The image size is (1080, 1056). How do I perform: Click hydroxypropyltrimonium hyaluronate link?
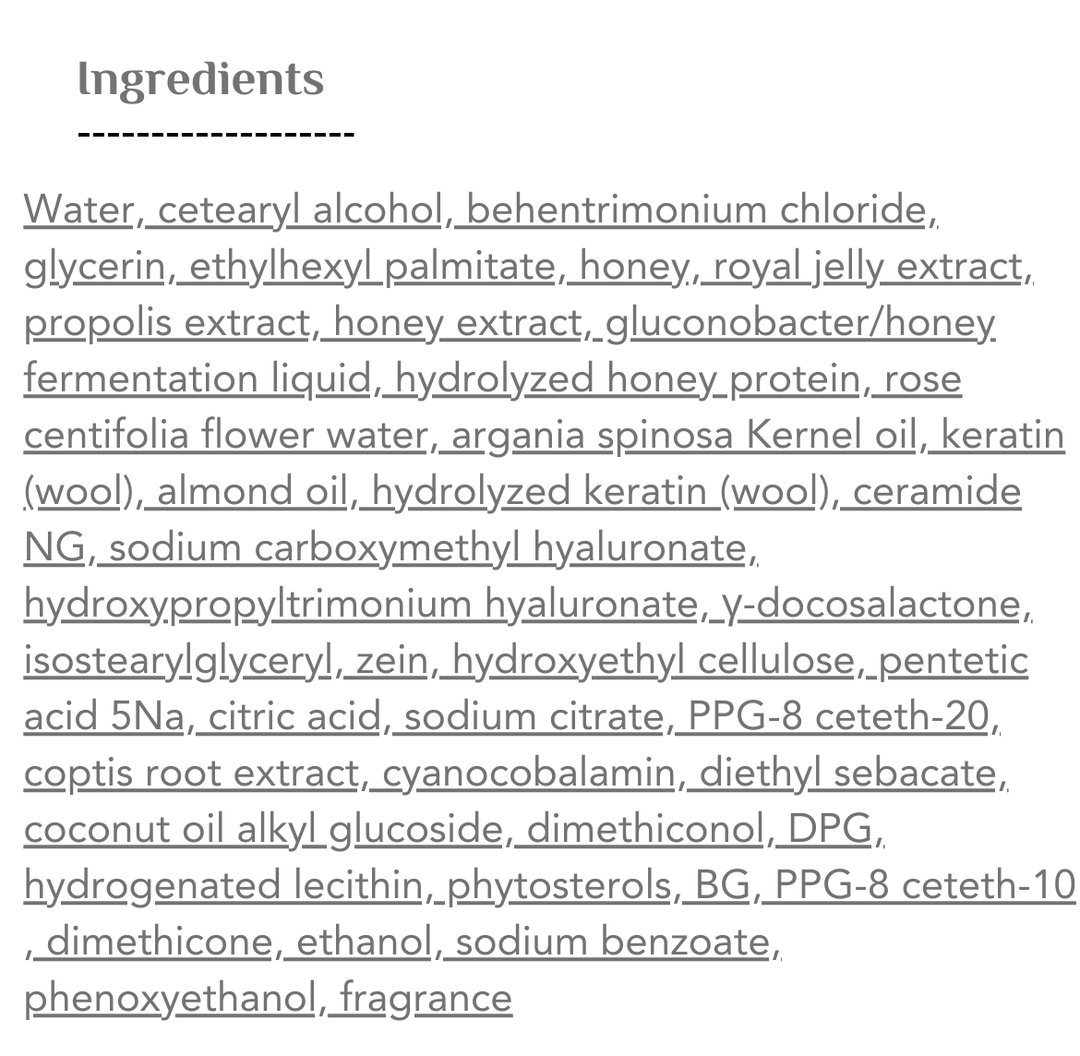(x=362, y=604)
